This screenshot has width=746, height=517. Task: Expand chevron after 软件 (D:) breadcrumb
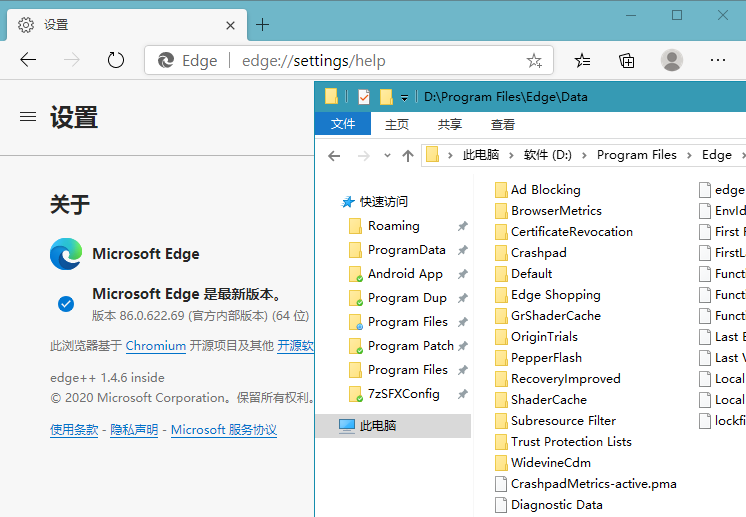(x=584, y=156)
